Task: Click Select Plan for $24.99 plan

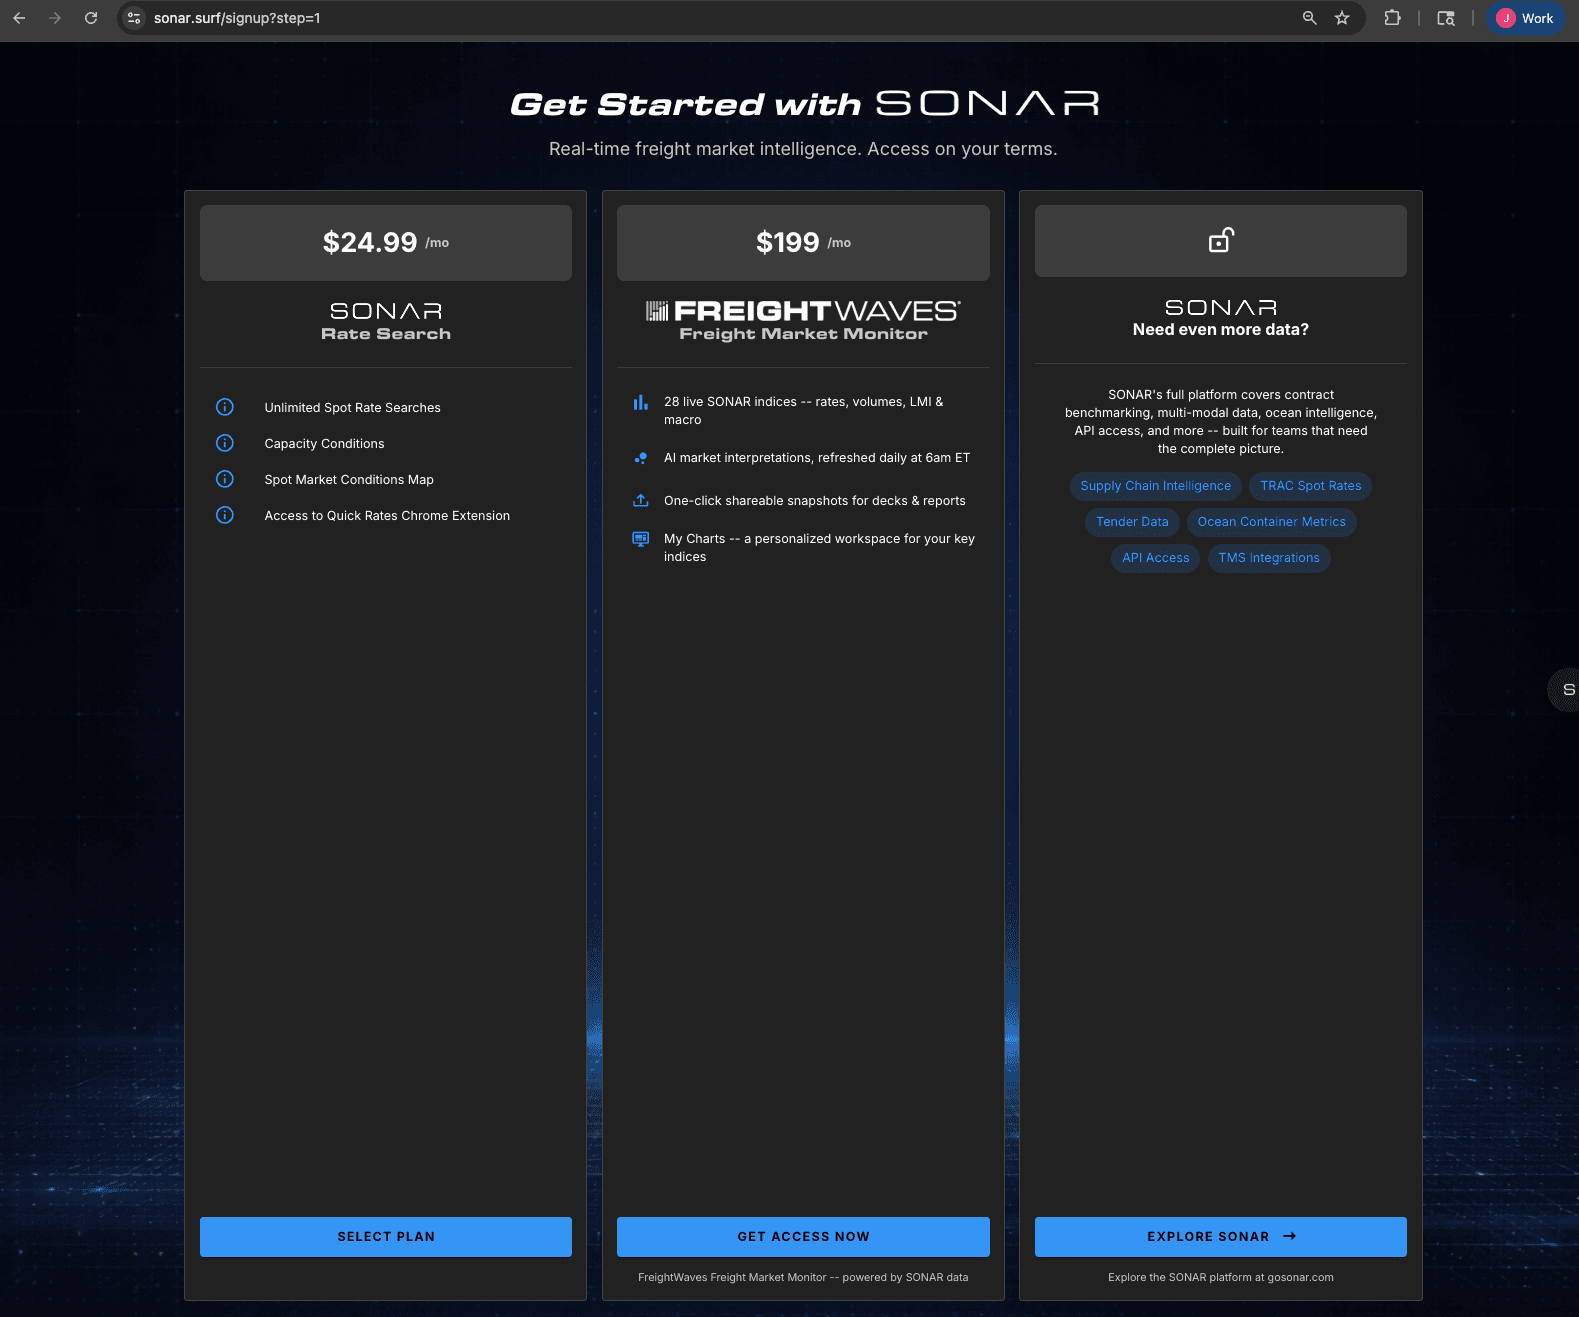Action: (x=386, y=1237)
